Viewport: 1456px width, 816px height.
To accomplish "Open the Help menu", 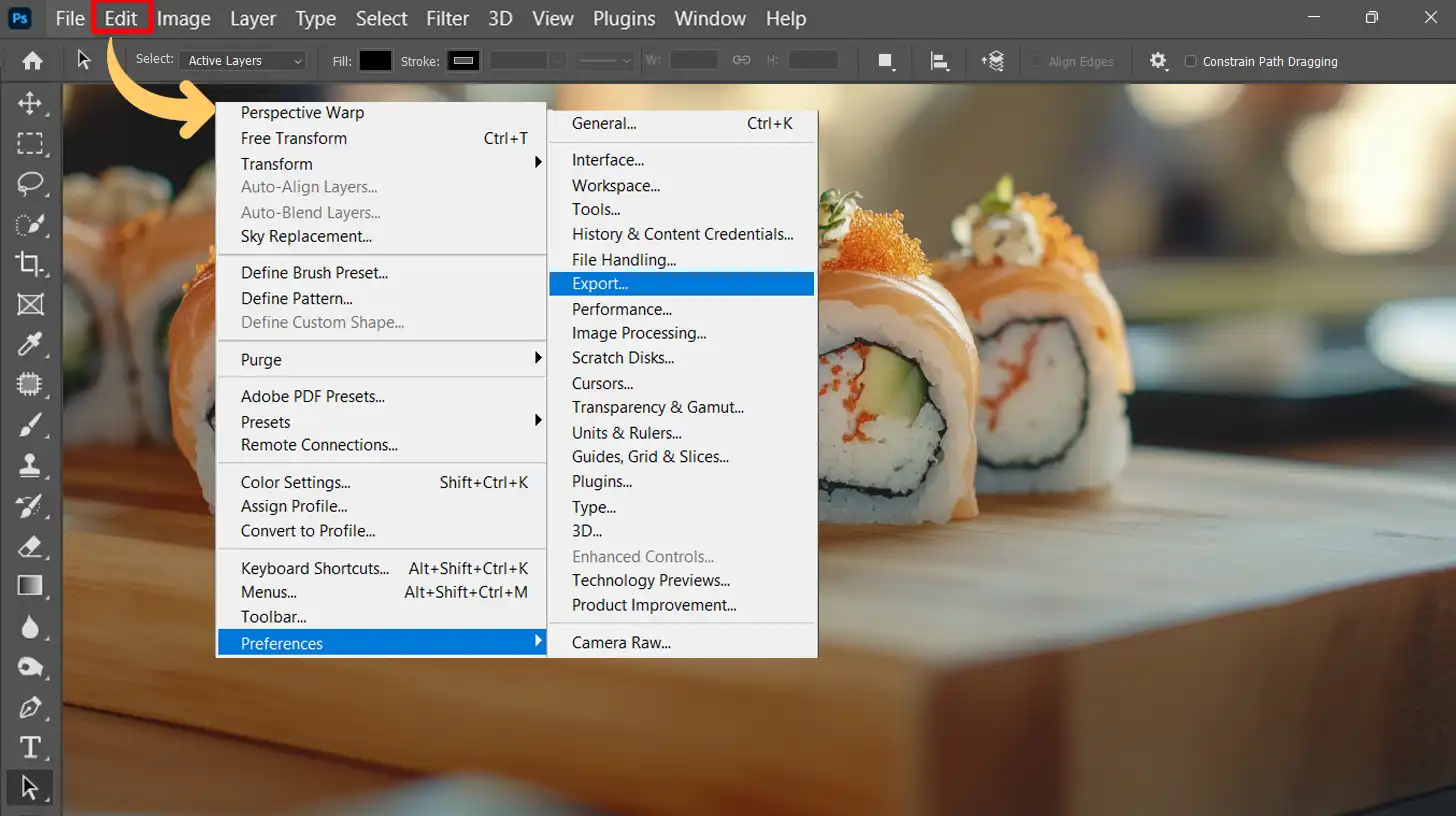I will tap(785, 18).
